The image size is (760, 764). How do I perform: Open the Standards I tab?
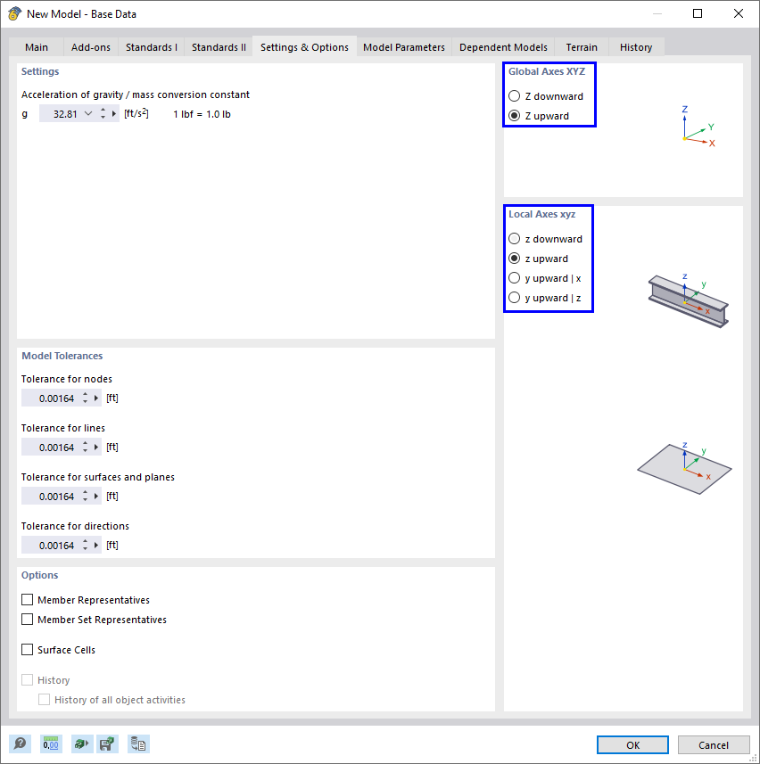point(152,47)
